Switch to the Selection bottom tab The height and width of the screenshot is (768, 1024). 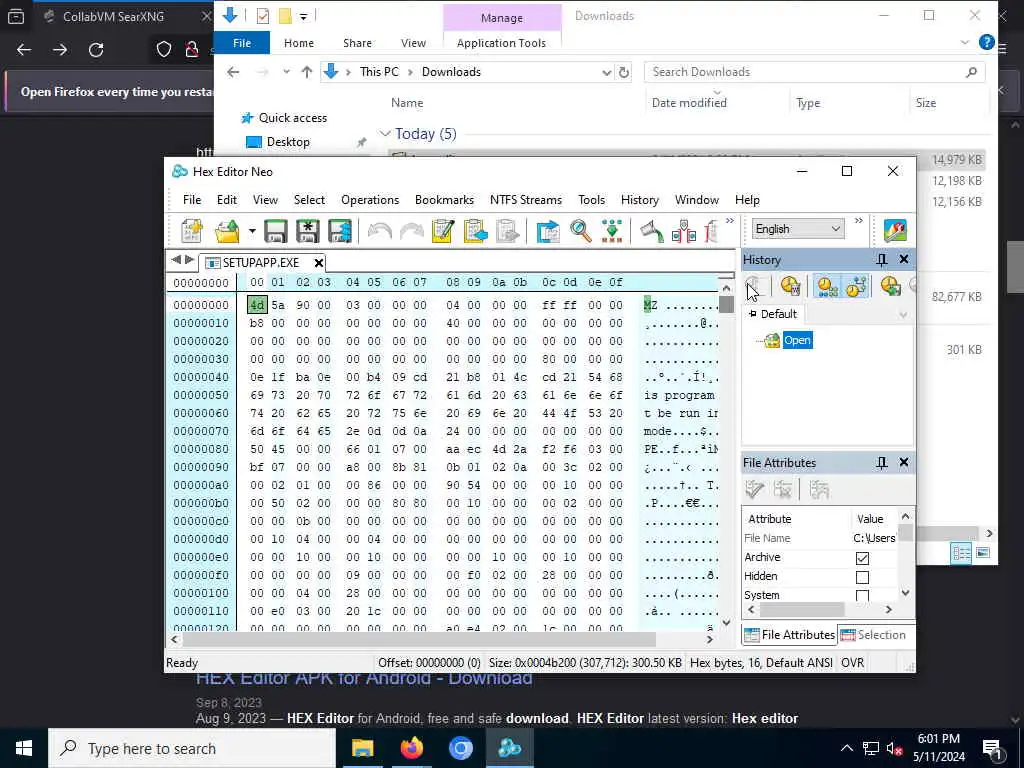874,635
